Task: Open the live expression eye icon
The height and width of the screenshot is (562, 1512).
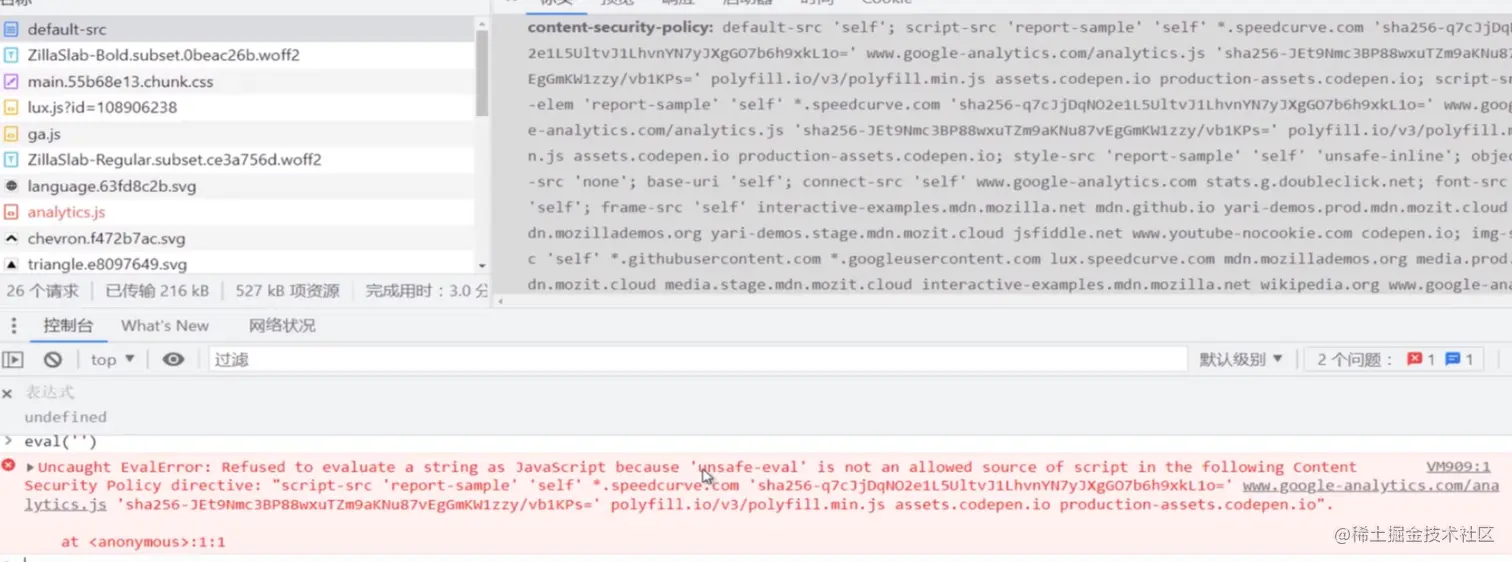Action: click(x=173, y=359)
